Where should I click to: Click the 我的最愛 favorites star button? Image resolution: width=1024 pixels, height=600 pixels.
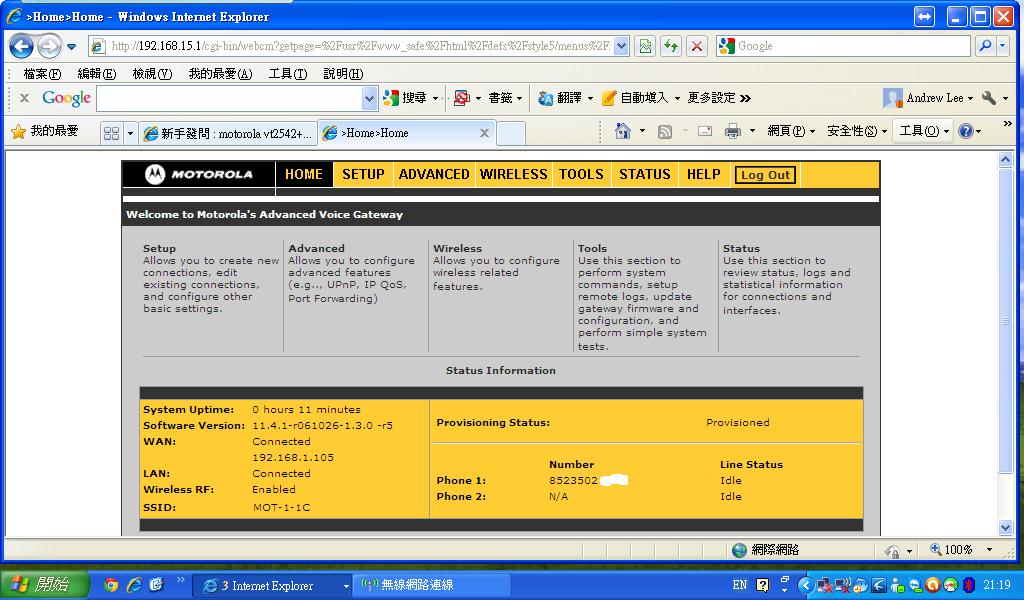coord(45,132)
